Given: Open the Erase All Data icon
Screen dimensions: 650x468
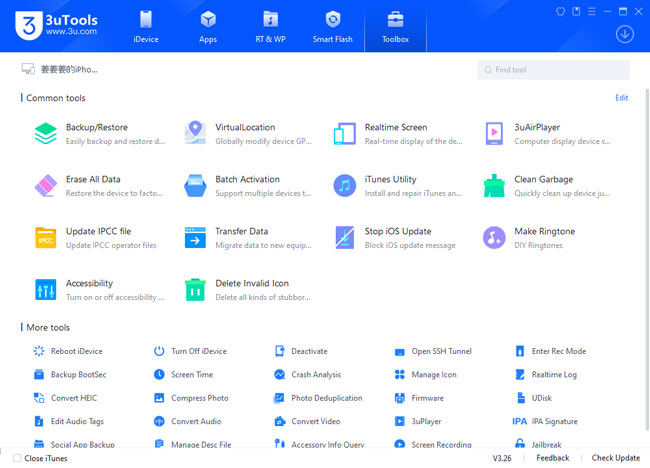Looking at the screenshot, I should [x=46, y=185].
